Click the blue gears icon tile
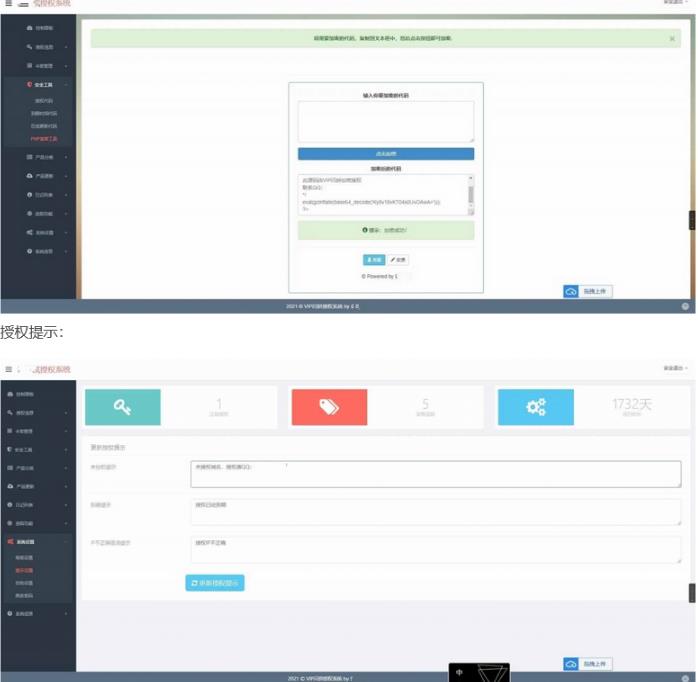 pos(536,406)
